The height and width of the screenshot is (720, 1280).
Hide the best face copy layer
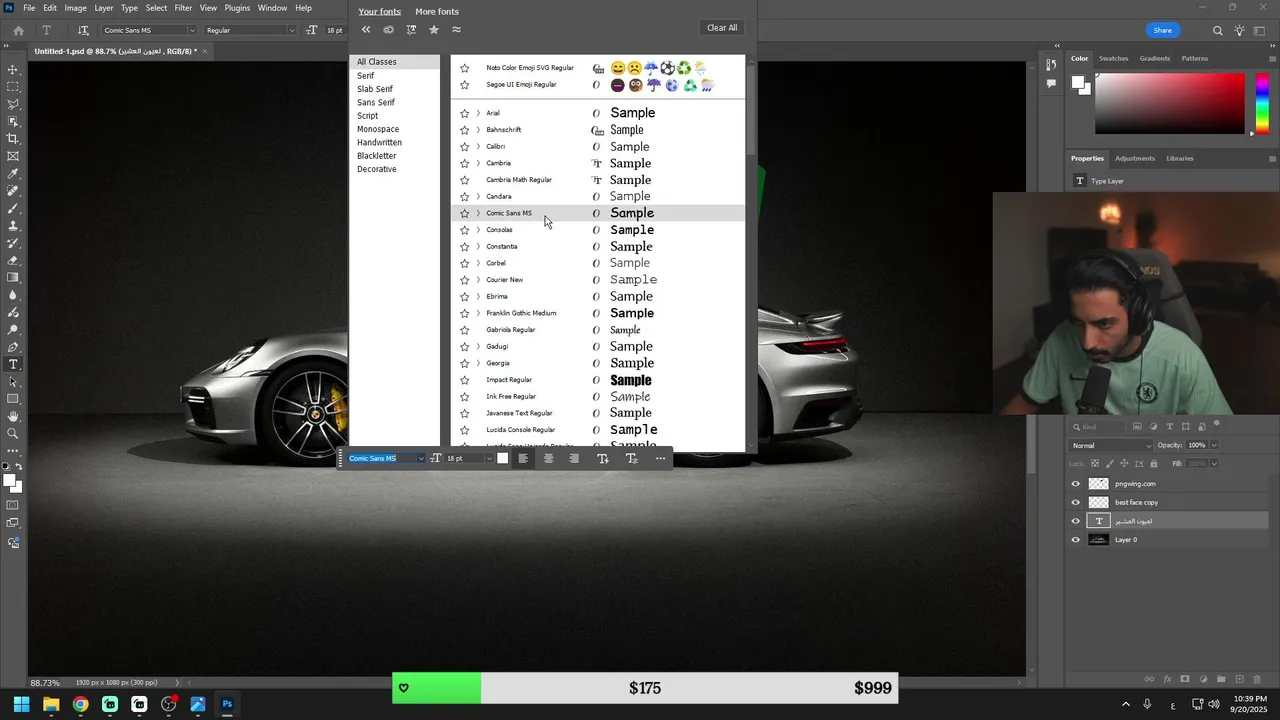(1076, 502)
